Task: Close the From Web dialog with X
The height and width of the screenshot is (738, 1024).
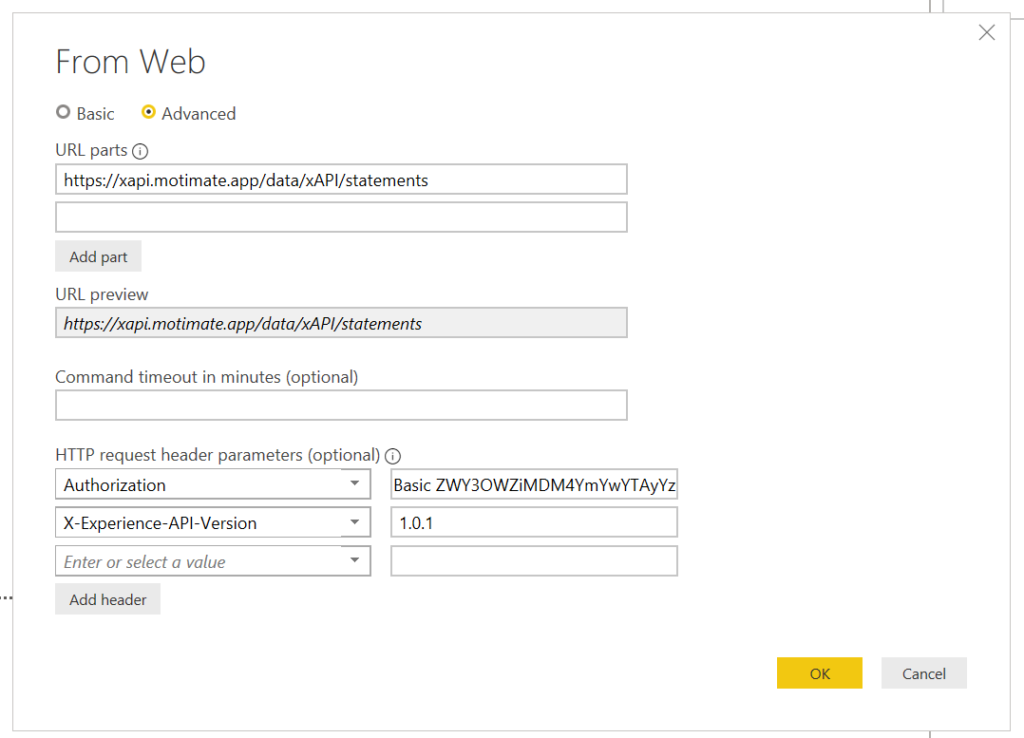Action: pos(986,33)
